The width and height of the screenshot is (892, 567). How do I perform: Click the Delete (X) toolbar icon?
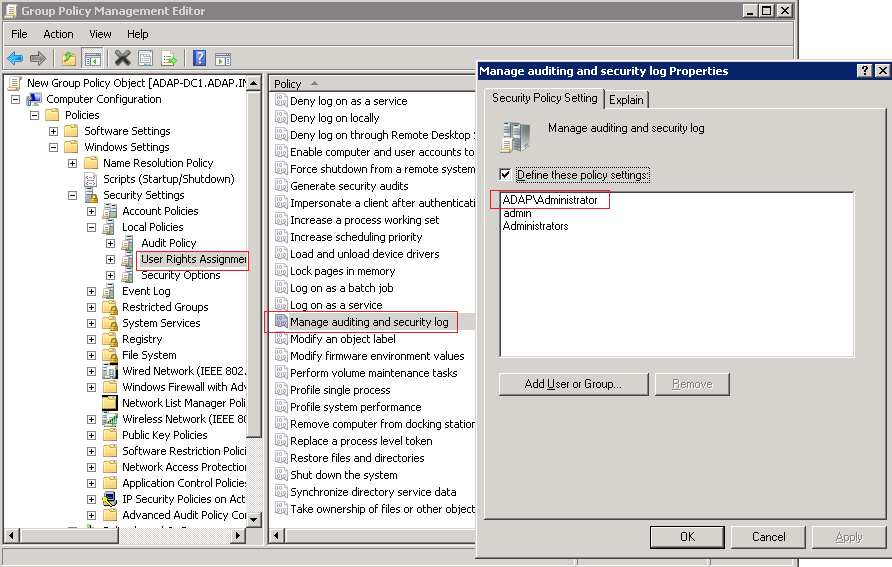pos(122,58)
